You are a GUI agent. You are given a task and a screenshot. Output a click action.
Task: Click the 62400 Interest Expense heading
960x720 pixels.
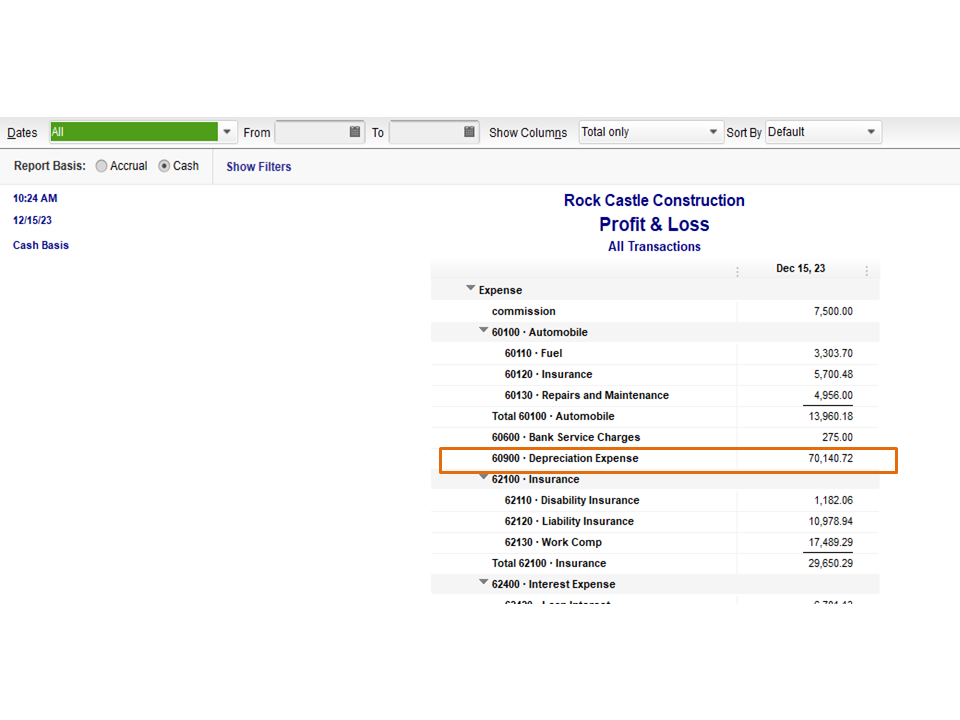click(x=553, y=584)
